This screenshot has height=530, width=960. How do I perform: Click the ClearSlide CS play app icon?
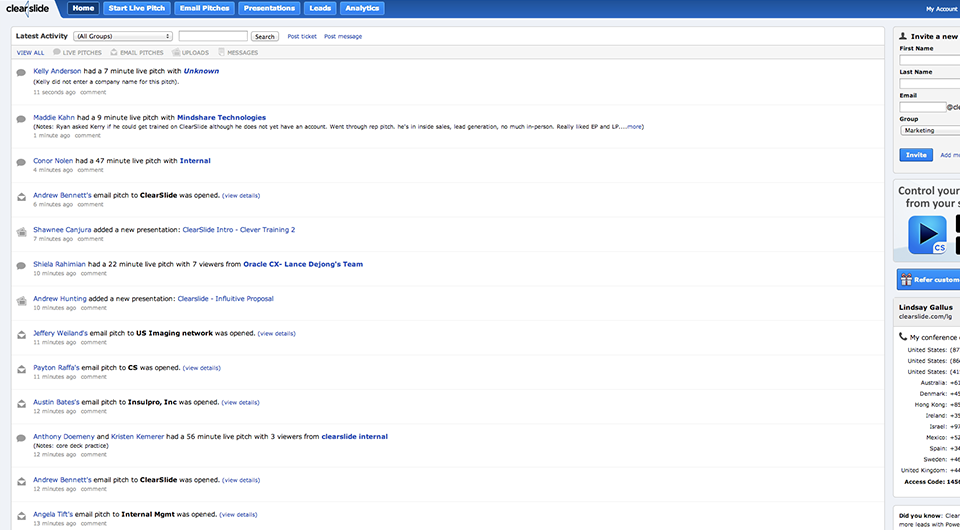pos(927,234)
